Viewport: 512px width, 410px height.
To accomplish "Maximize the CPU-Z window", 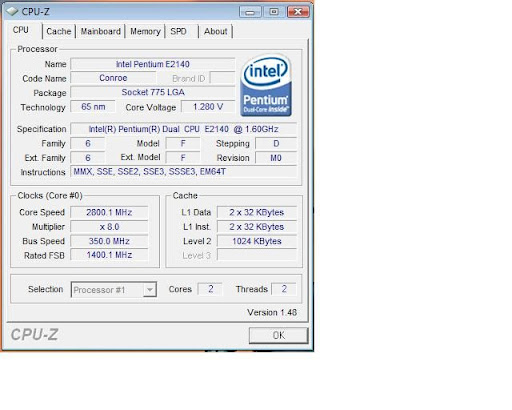I will [x=274, y=12].
